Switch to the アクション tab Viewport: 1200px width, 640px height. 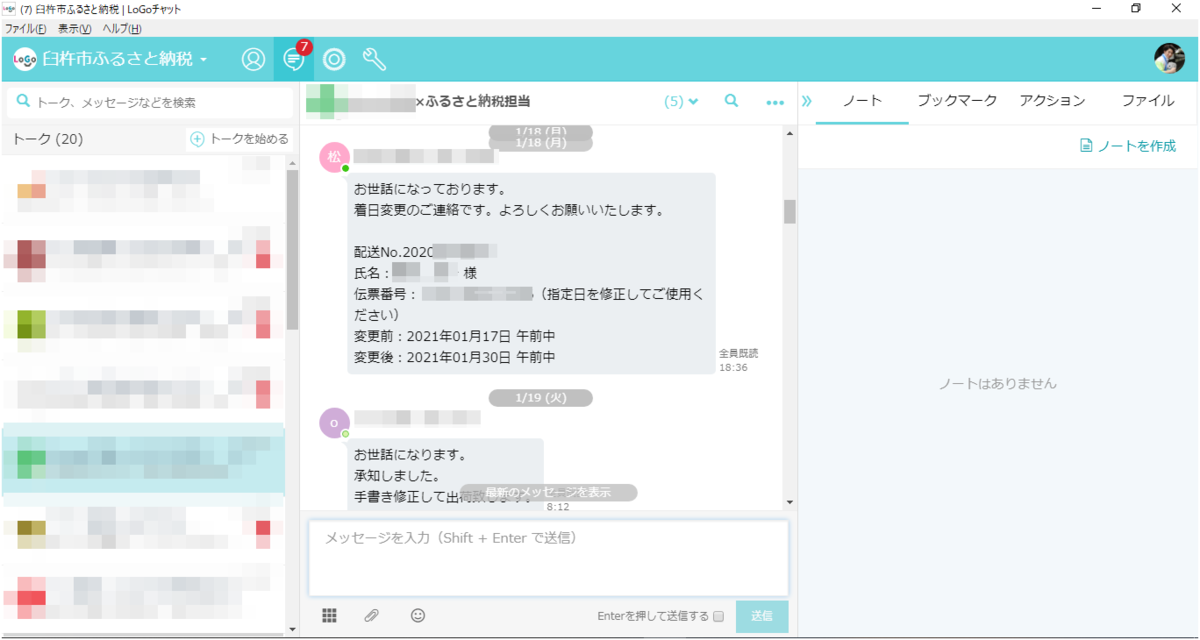(x=1052, y=101)
